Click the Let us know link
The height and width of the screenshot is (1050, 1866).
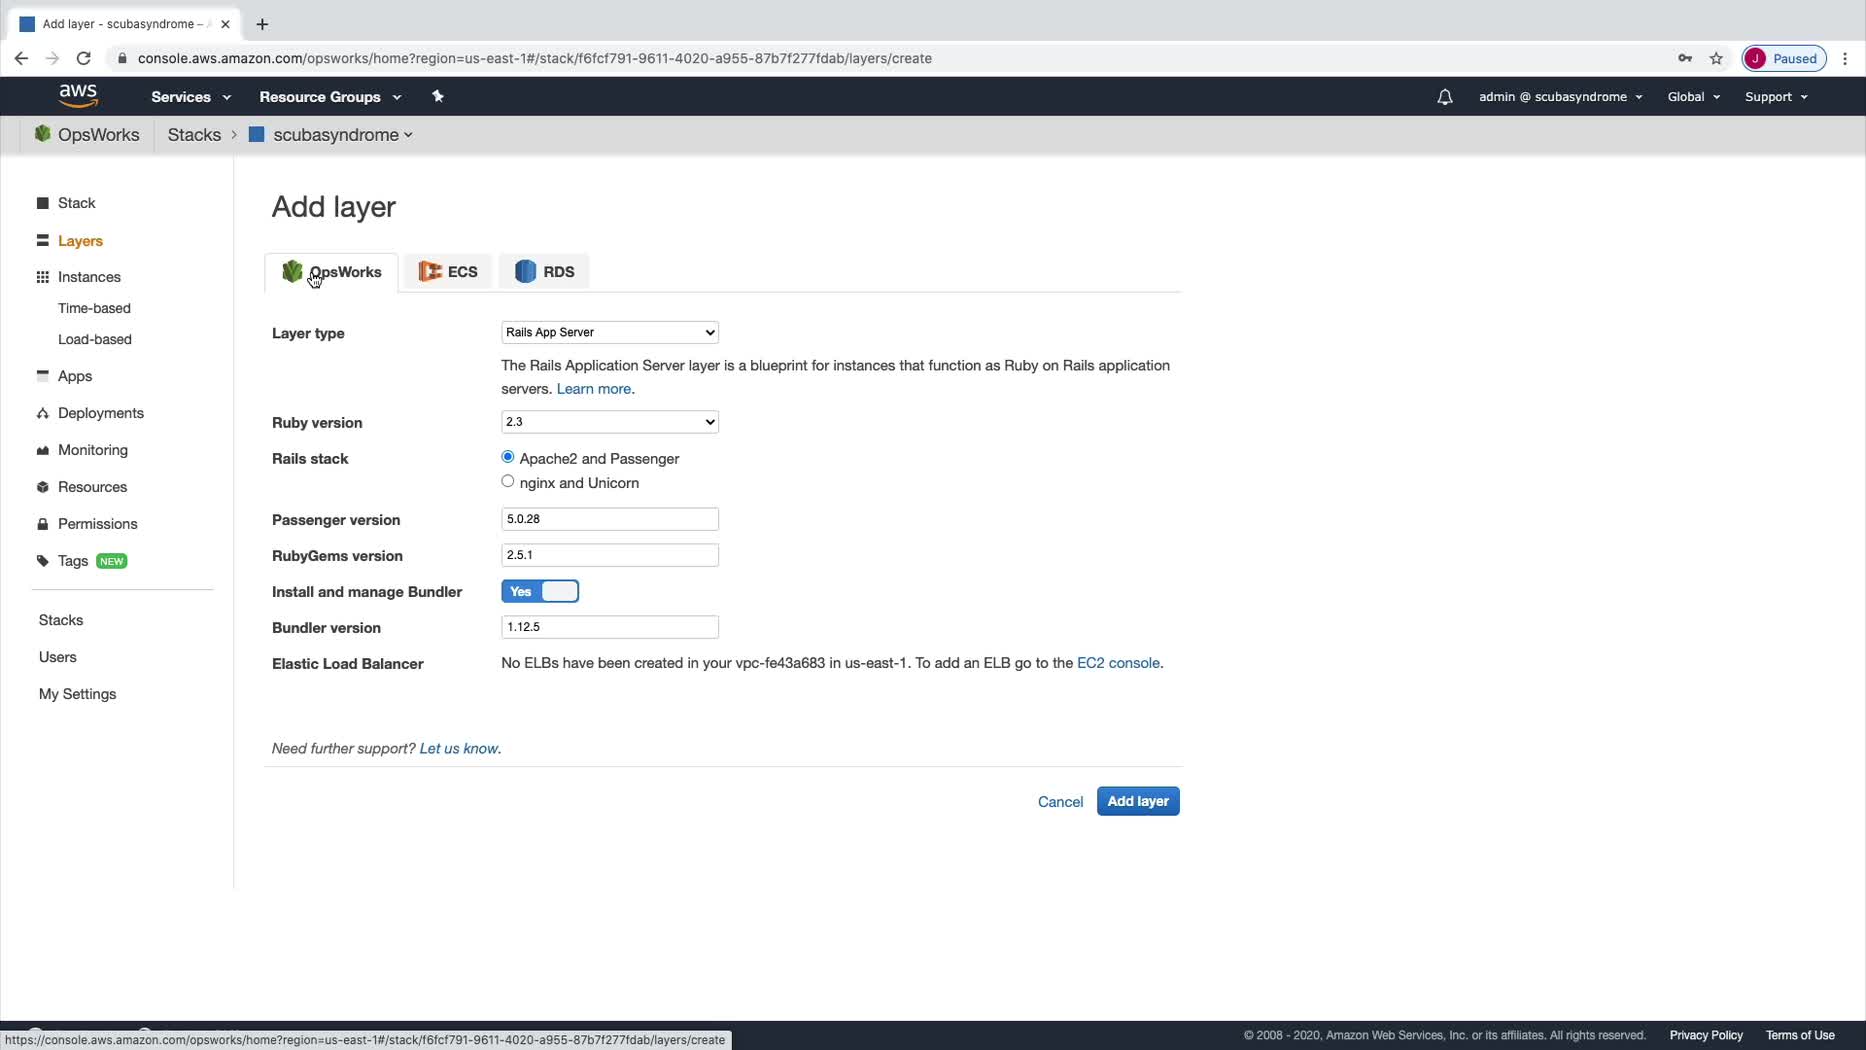458,749
